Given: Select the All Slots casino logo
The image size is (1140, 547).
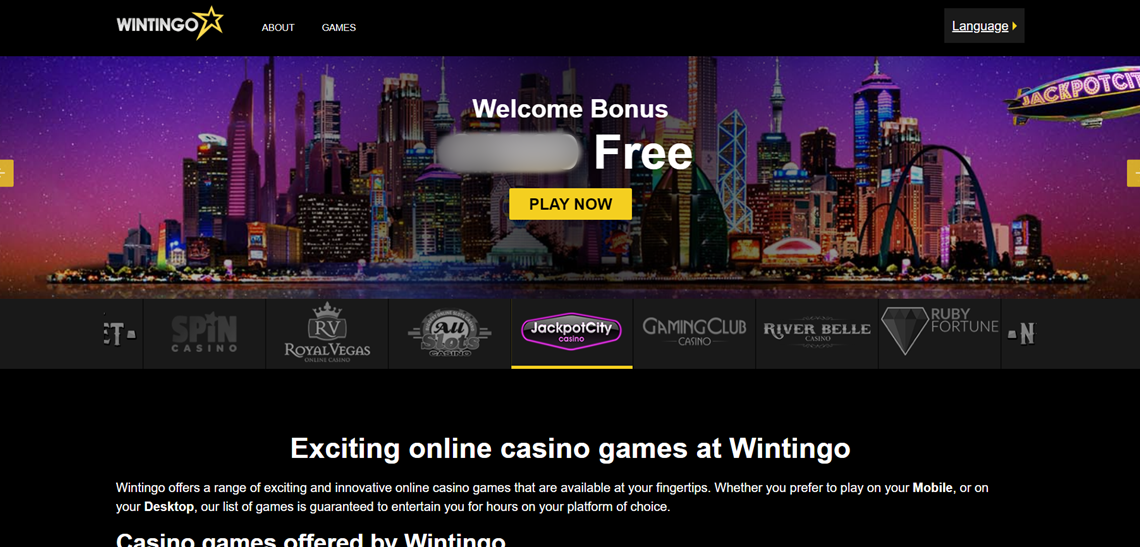Looking at the screenshot, I should (449, 333).
